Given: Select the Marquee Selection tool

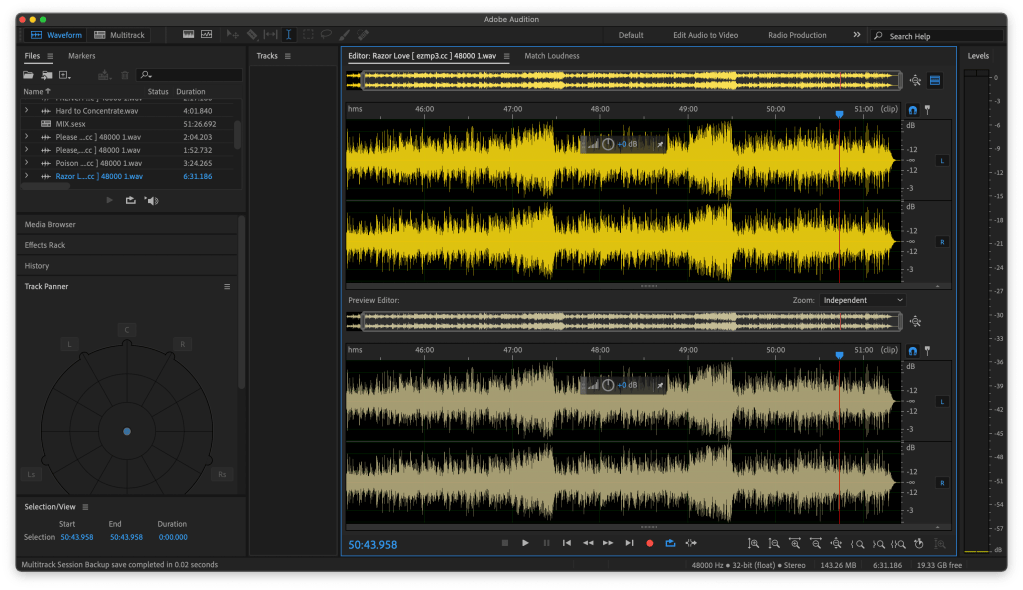Looking at the screenshot, I should (308, 33).
